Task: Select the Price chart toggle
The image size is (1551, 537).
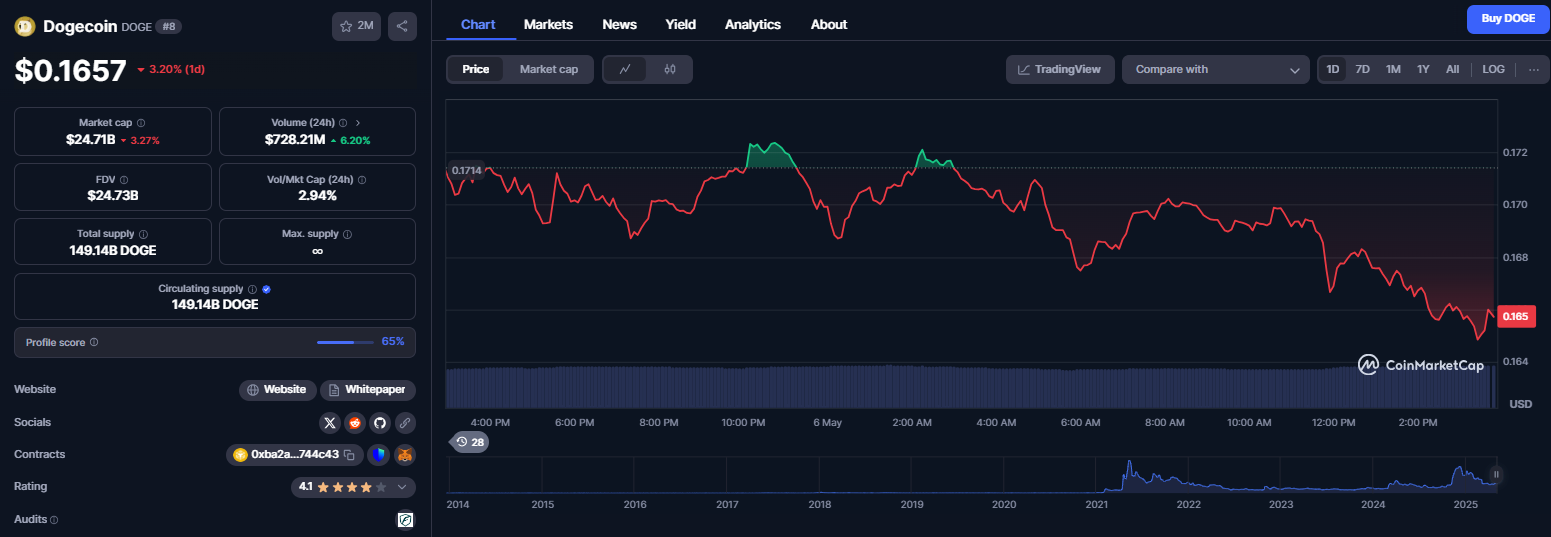Action: coord(476,69)
